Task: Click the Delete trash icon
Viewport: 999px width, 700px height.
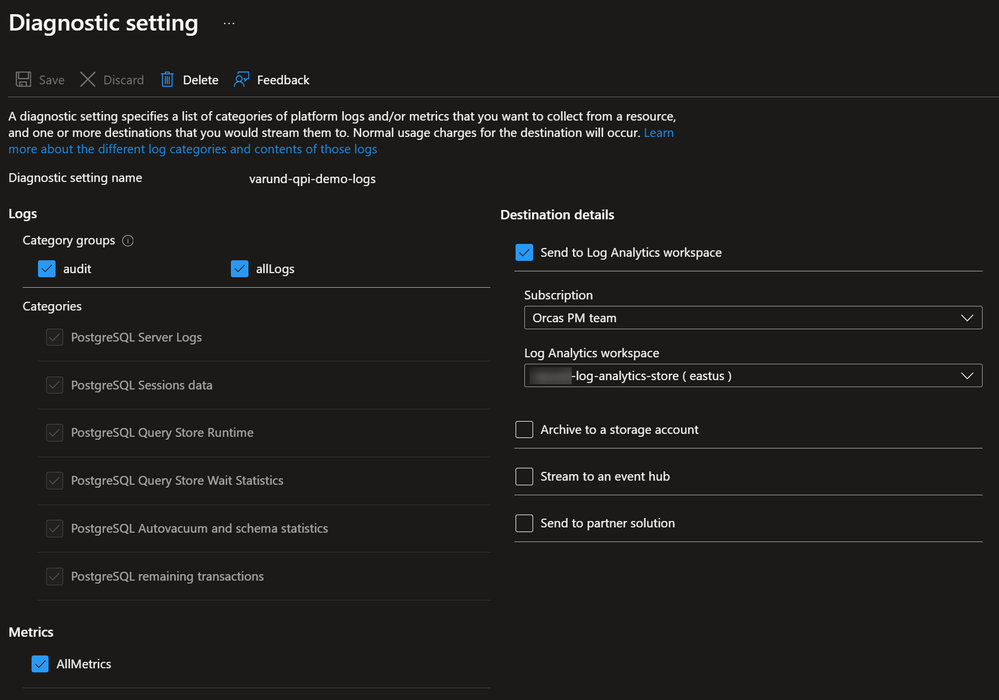Action: pyautogui.click(x=168, y=79)
